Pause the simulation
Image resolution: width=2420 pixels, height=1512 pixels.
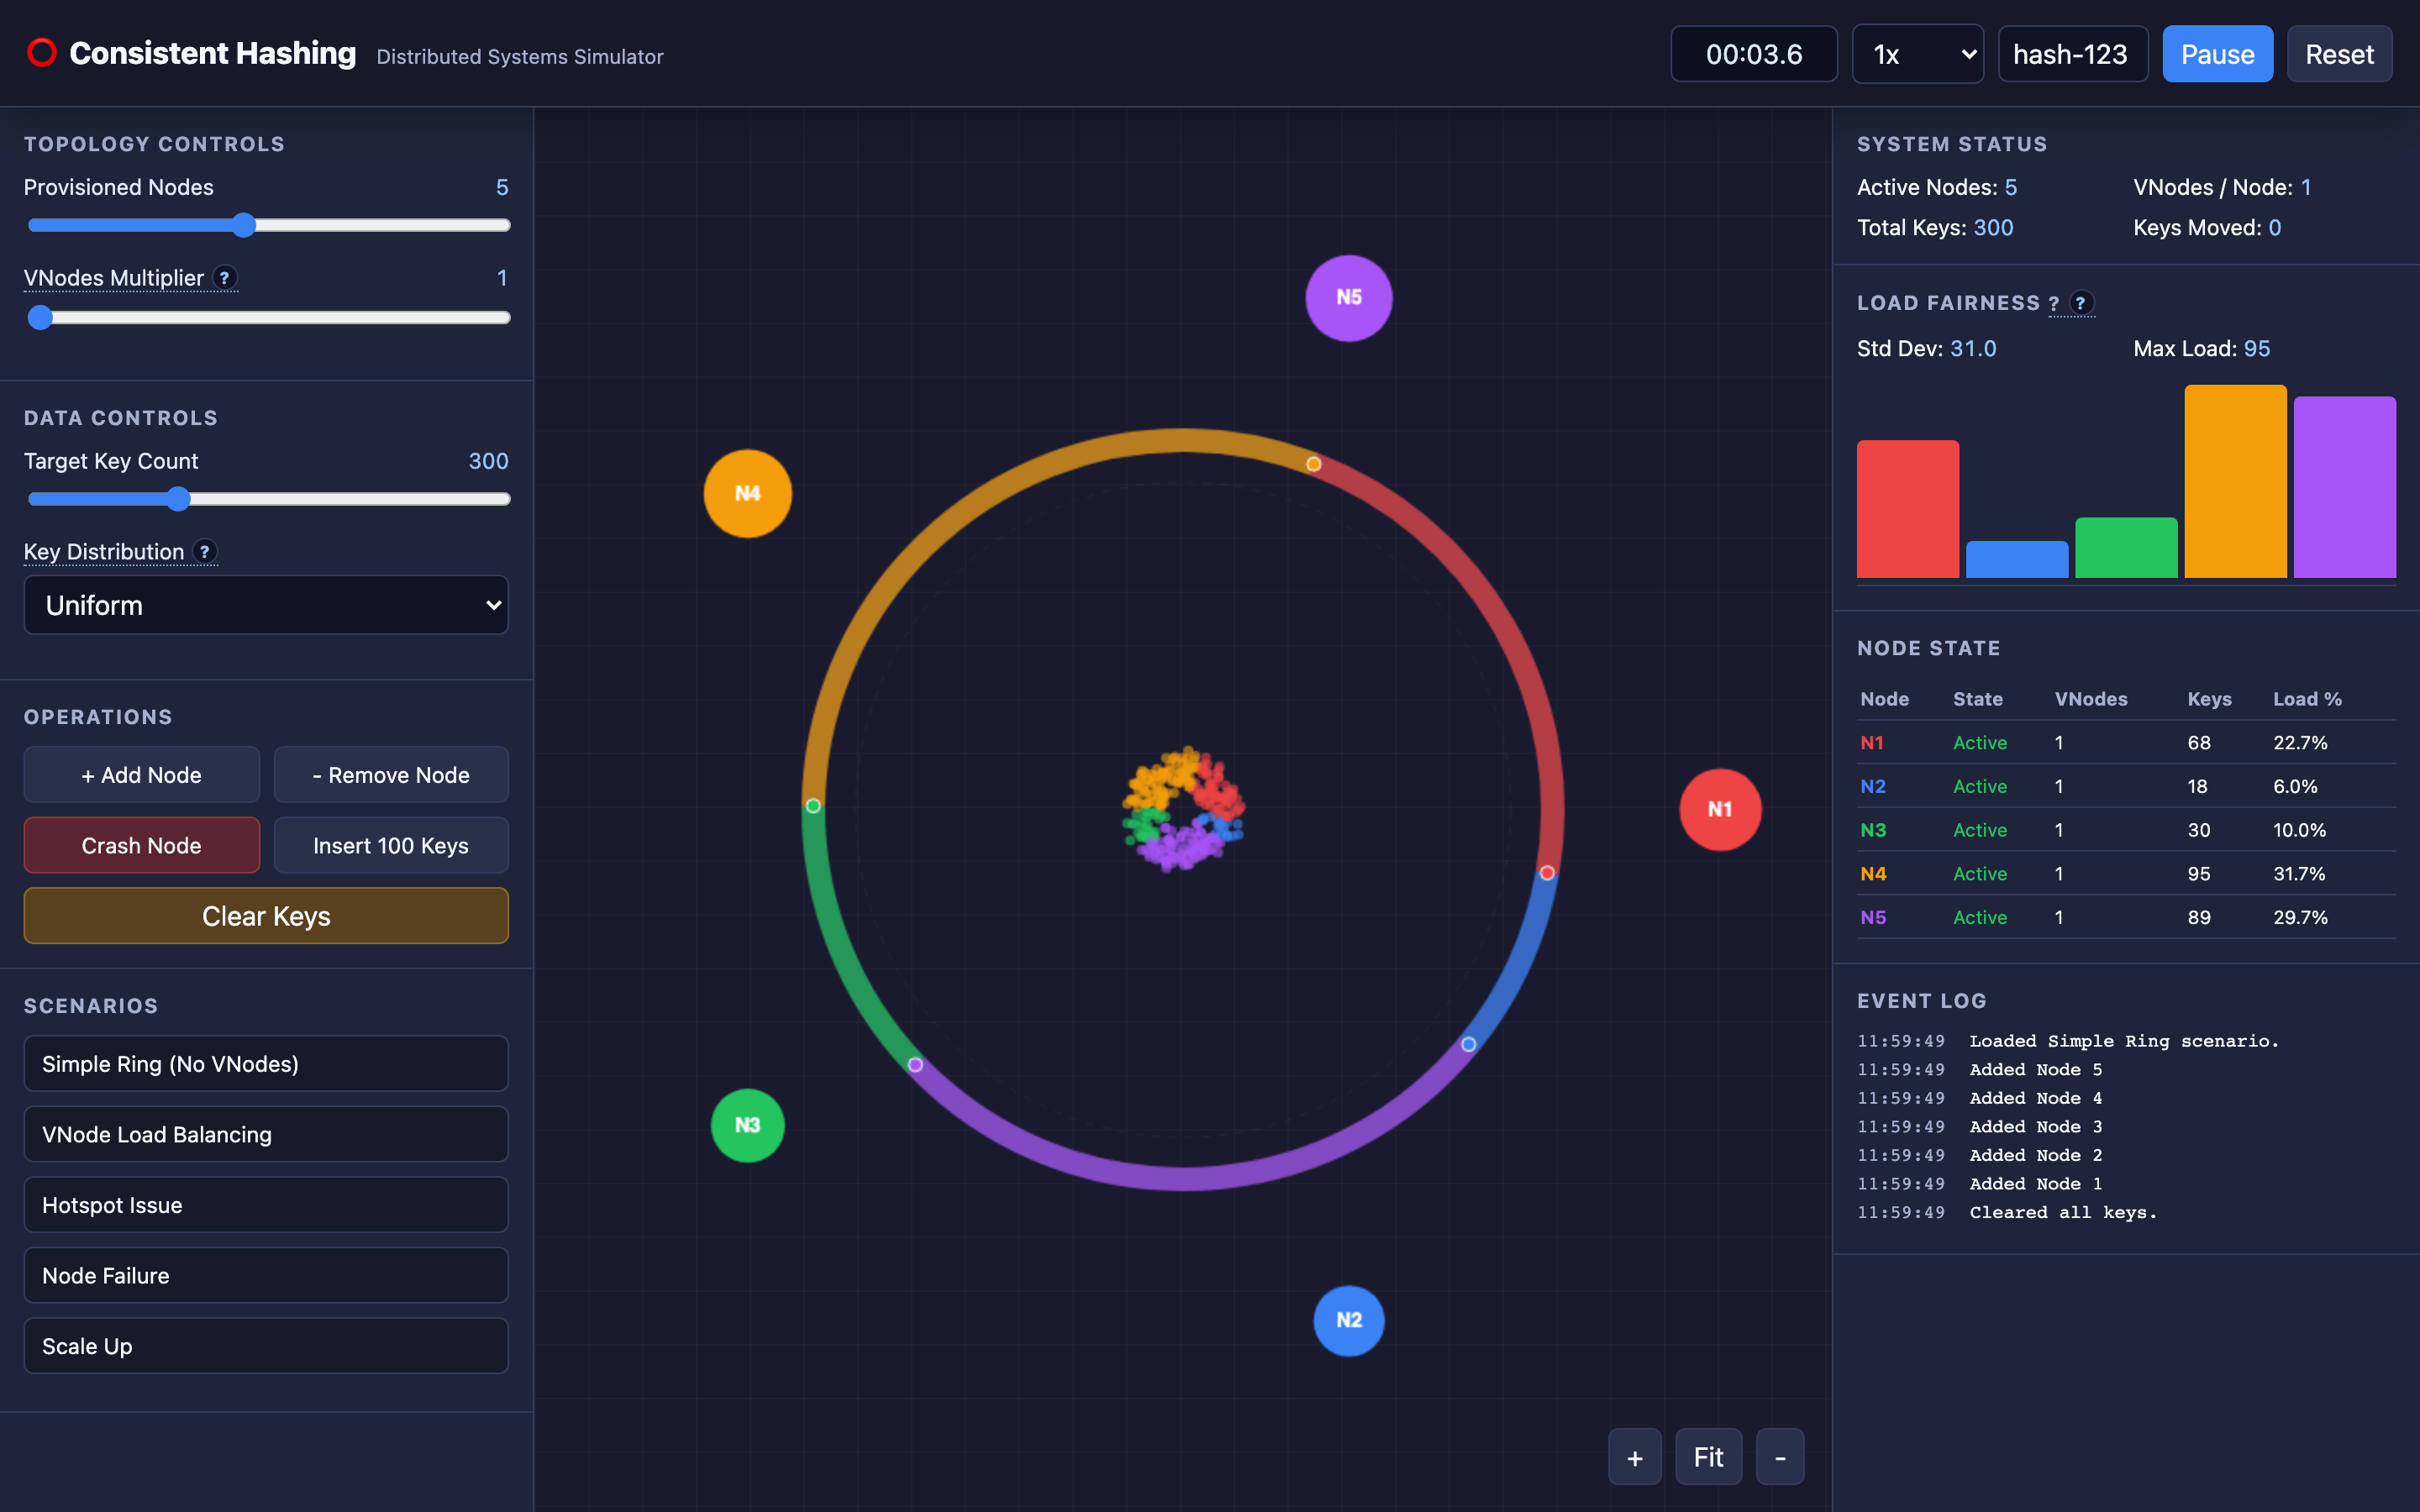2217,54
